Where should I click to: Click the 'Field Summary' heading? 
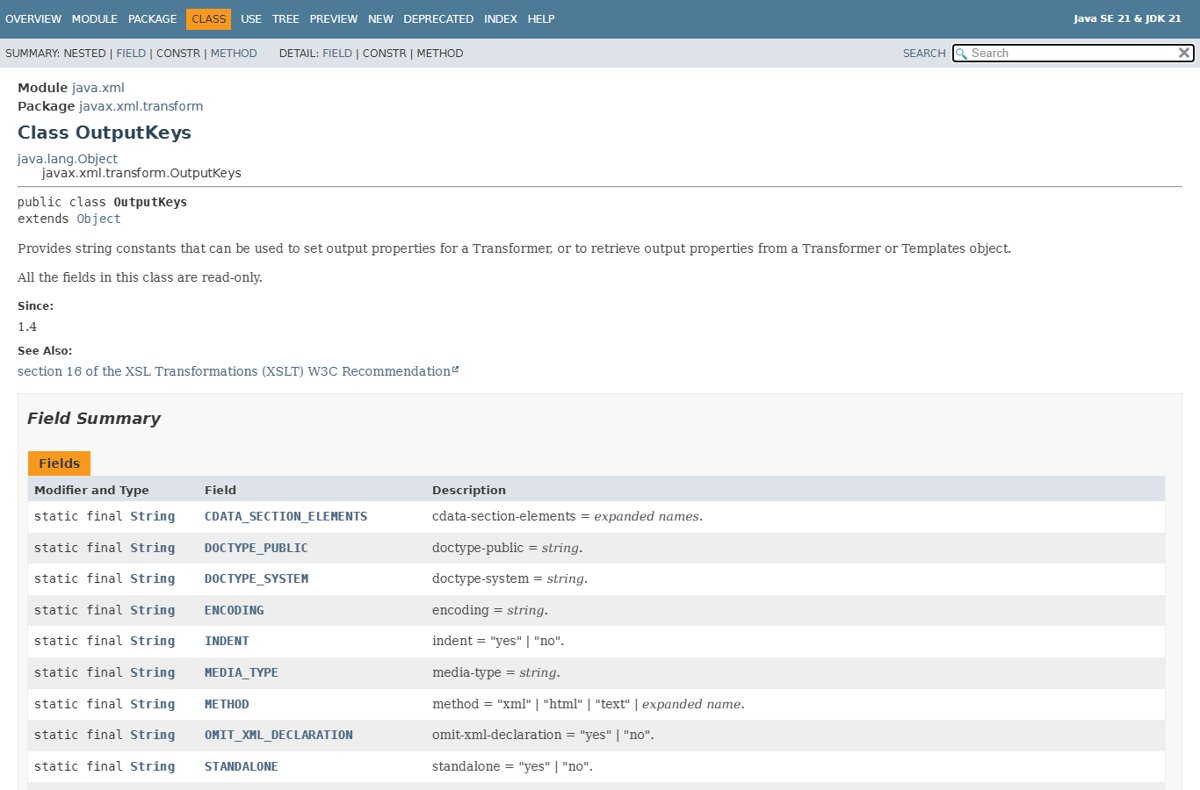pos(93,418)
